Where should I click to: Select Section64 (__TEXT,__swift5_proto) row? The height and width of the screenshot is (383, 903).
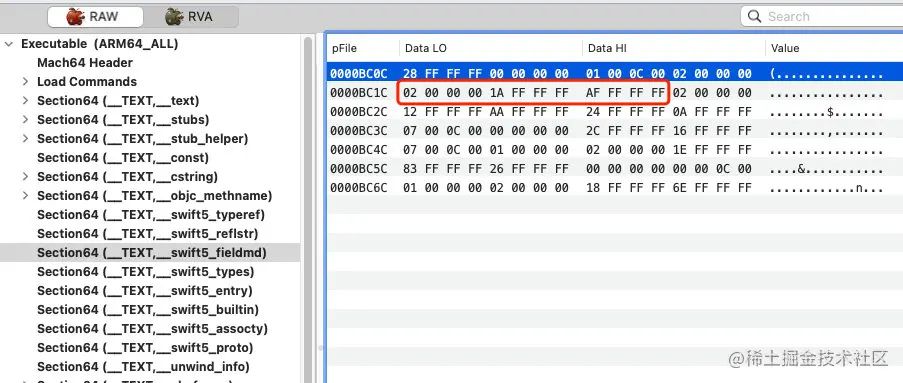(x=145, y=348)
